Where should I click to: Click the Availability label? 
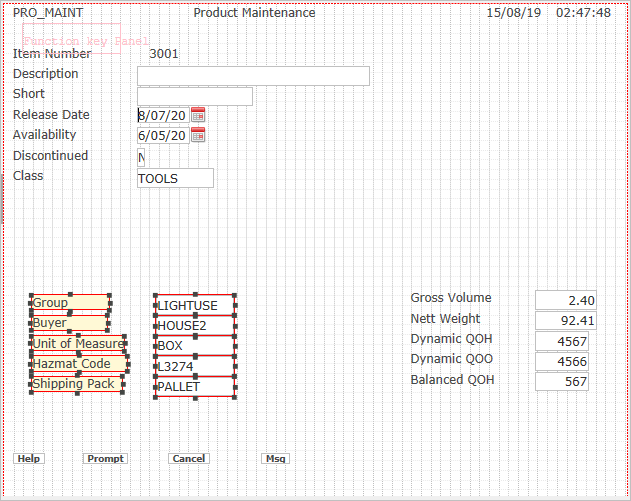pyautogui.click(x=44, y=134)
